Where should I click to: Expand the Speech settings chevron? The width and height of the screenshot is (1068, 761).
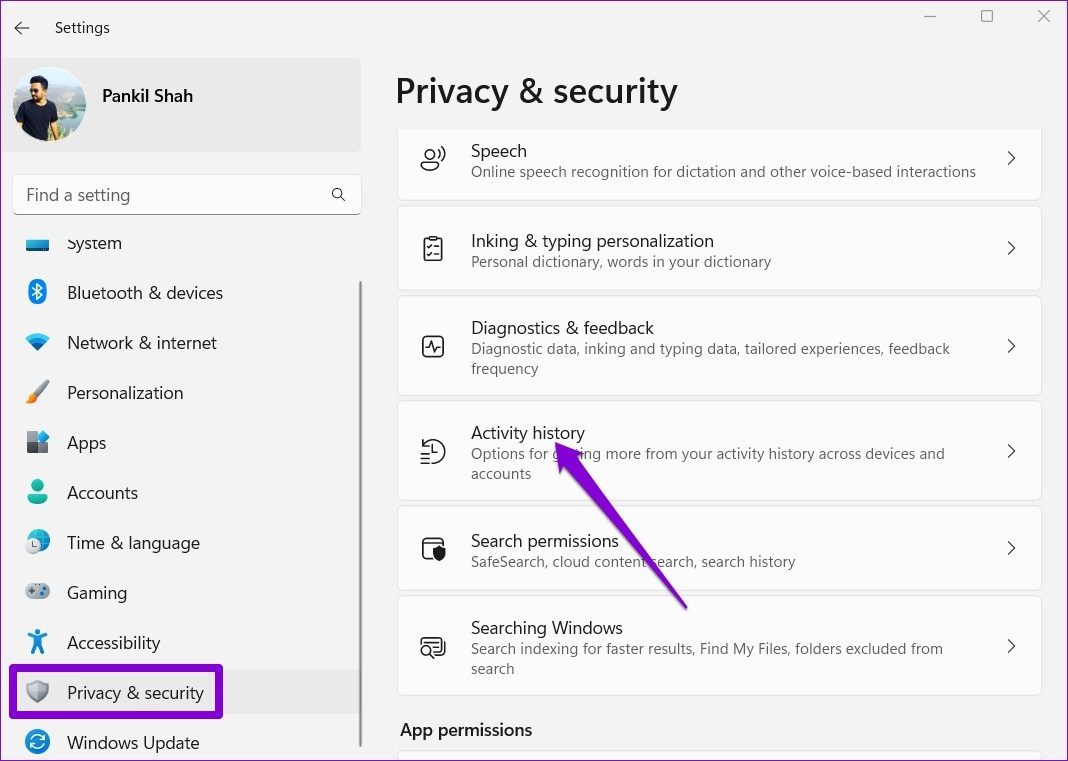pyautogui.click(x=1011, y=159)
